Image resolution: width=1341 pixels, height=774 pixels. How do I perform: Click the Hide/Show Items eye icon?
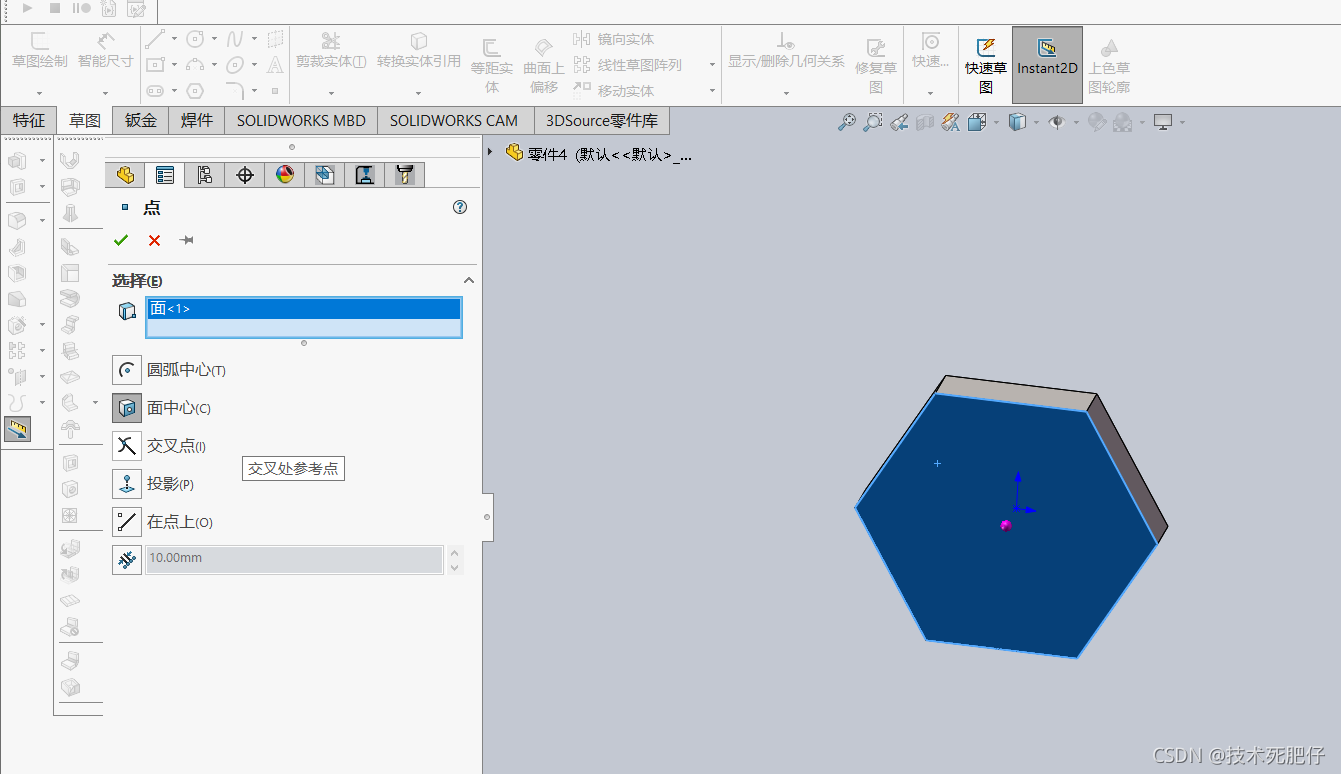(x=1057, y=122)
